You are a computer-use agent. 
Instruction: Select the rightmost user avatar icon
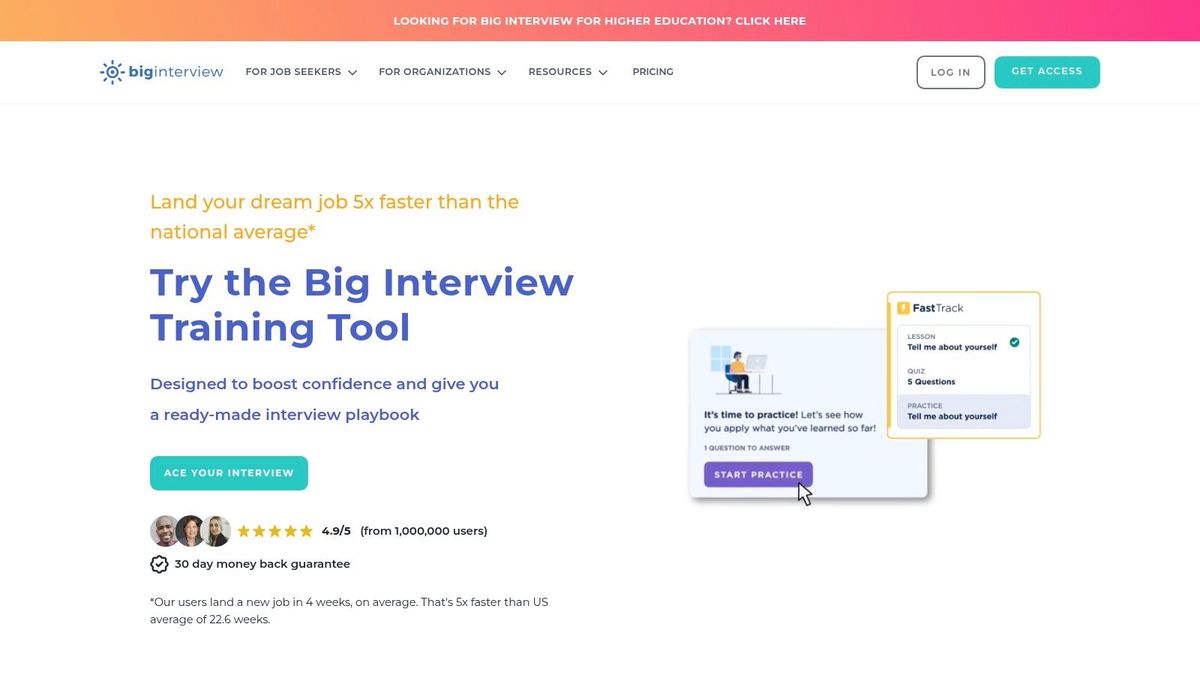pos(218,531)
